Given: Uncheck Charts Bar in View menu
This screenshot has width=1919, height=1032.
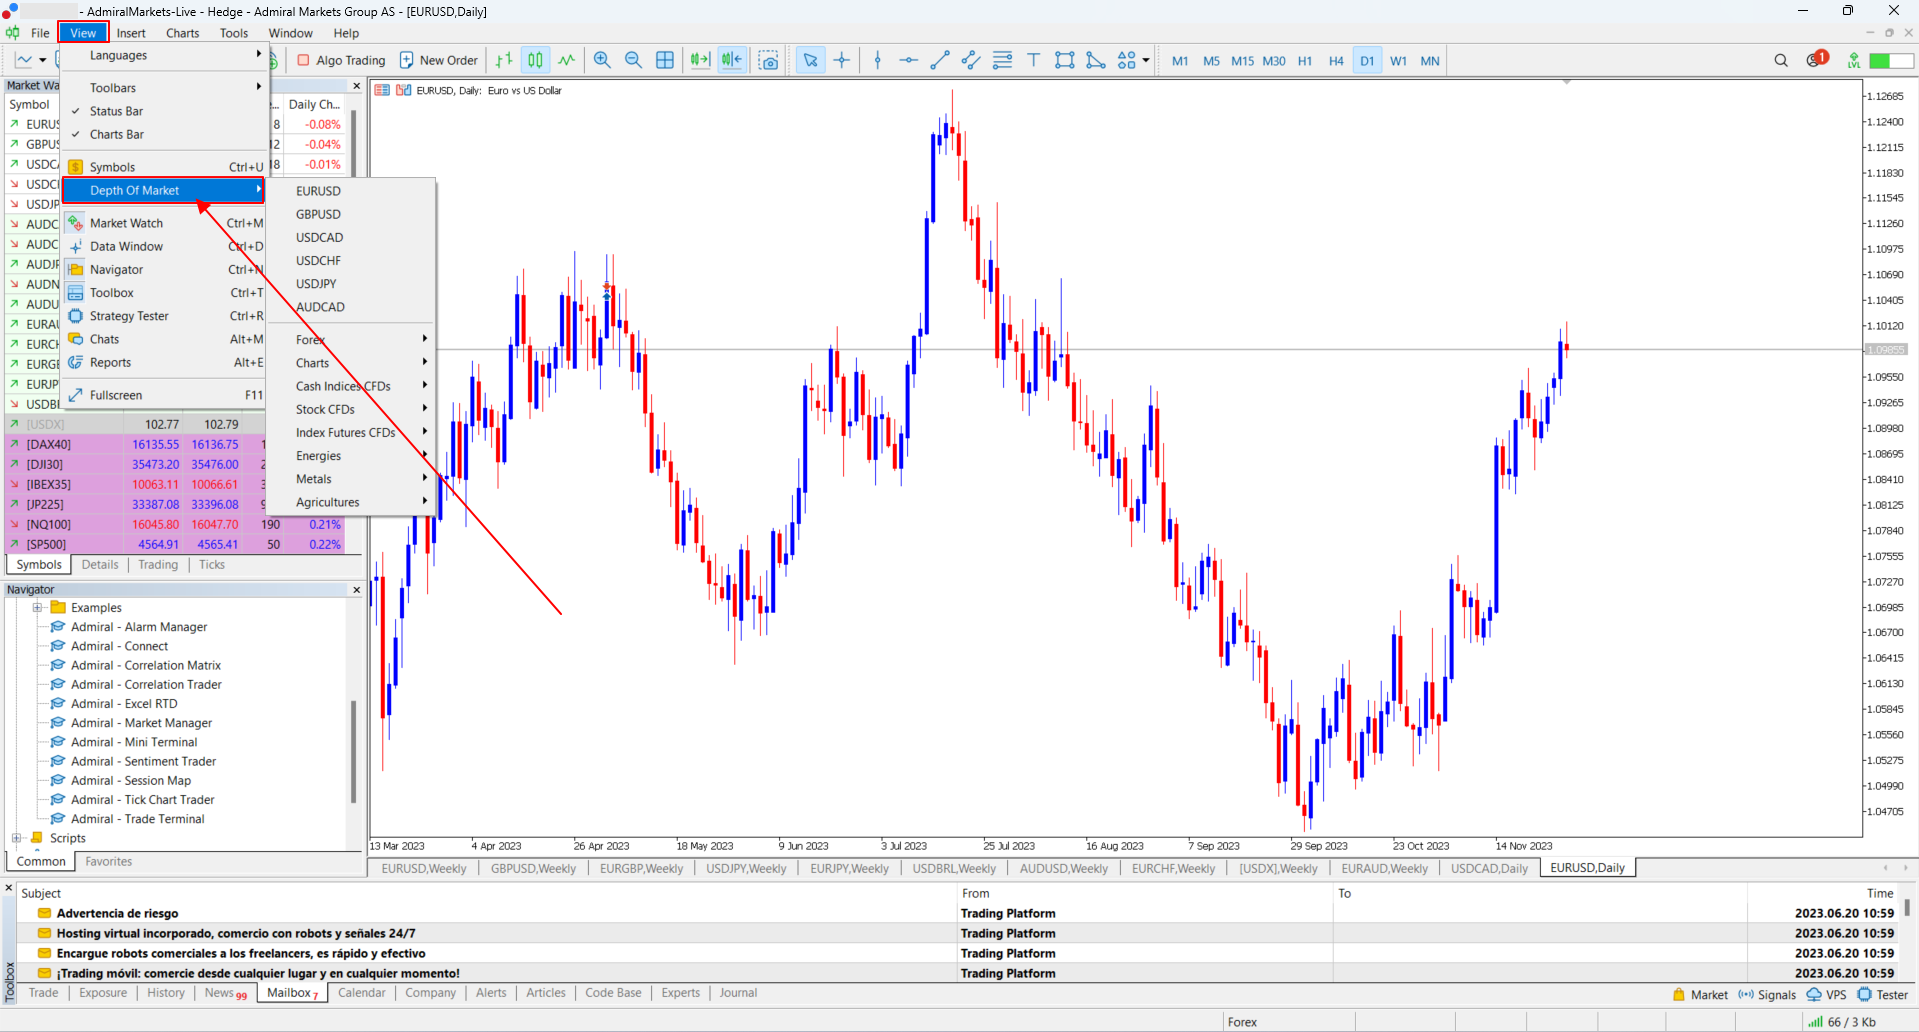Looking at the screenshot, I should [x=165, y=134].
